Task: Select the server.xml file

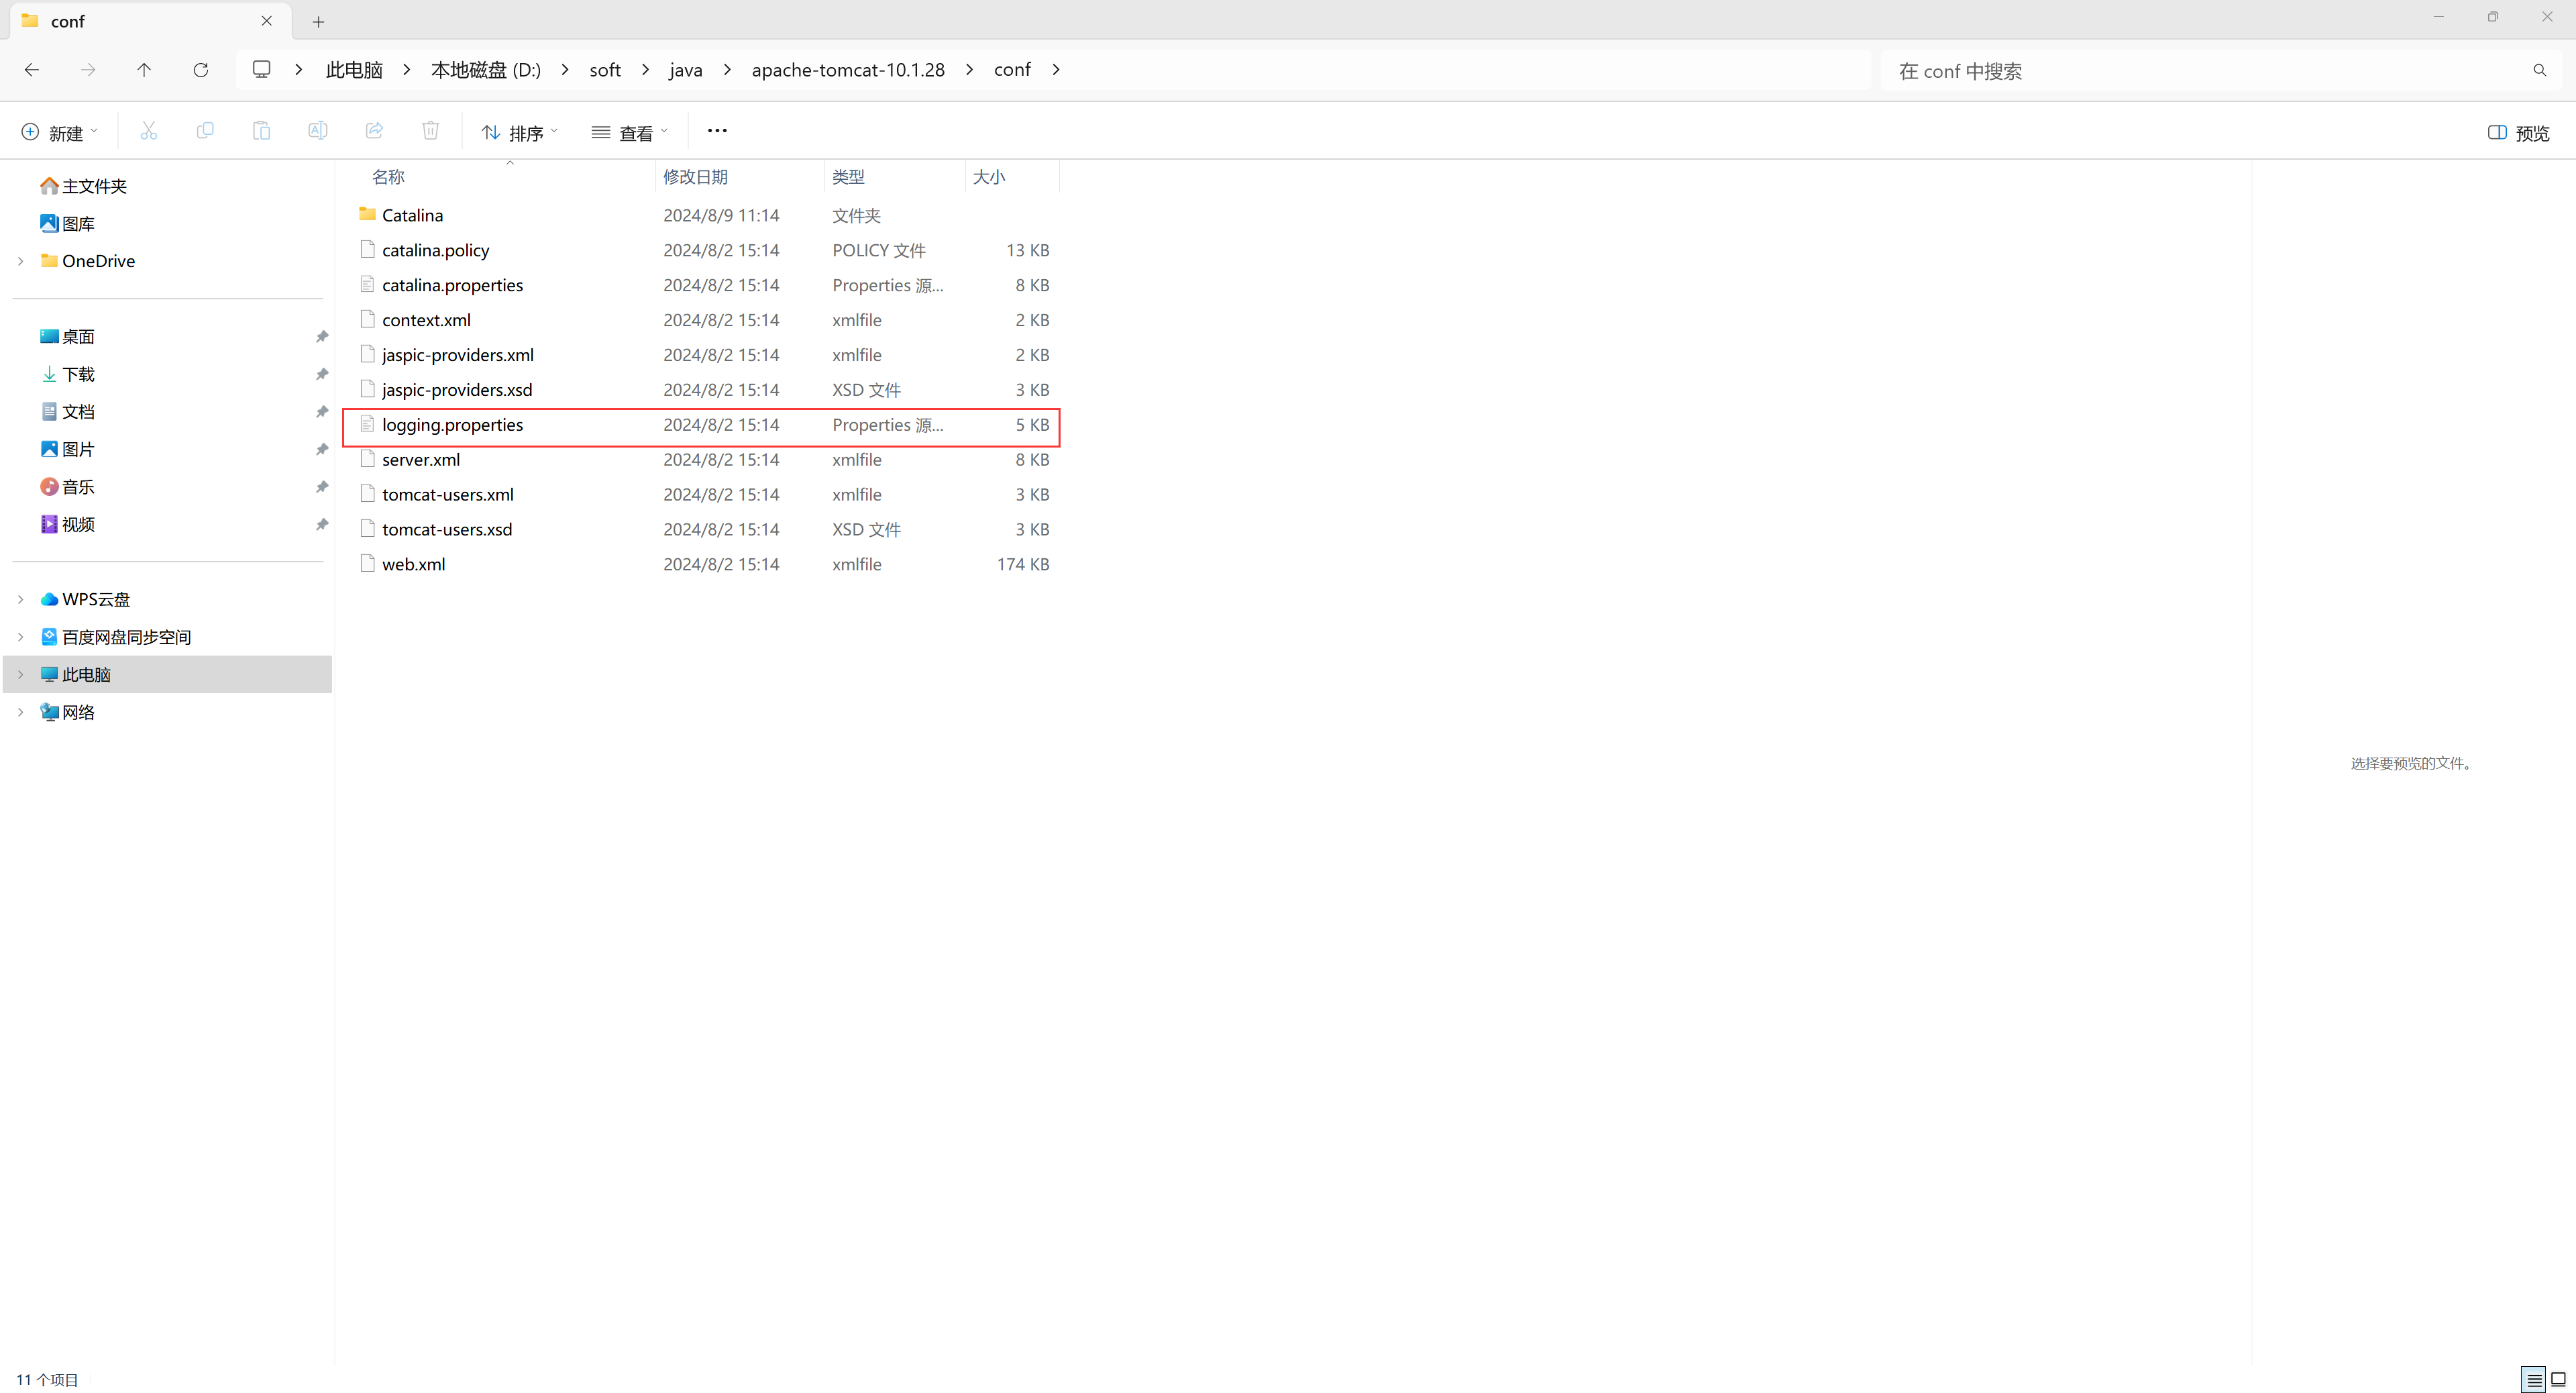Action: (x=421, y=460)
